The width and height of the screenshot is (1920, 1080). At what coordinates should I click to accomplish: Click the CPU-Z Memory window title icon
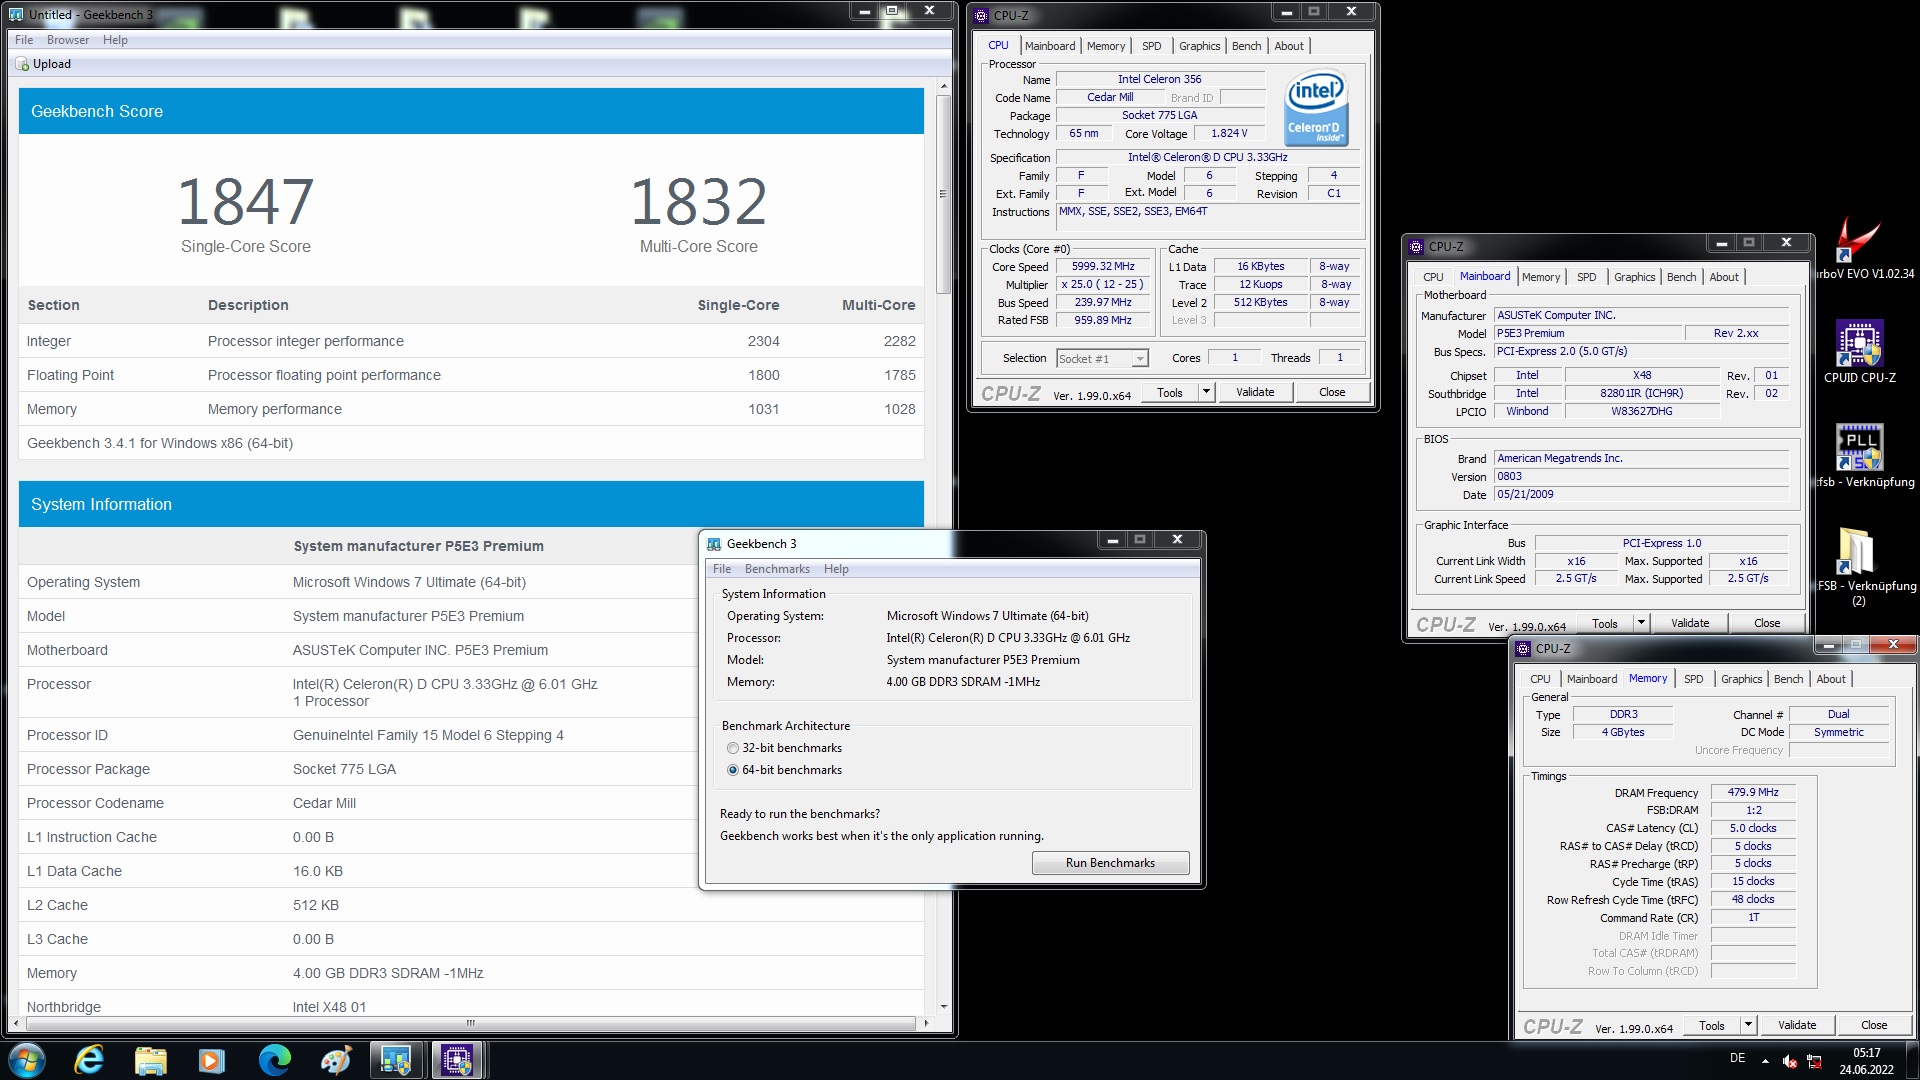[x=1524, y=649]
